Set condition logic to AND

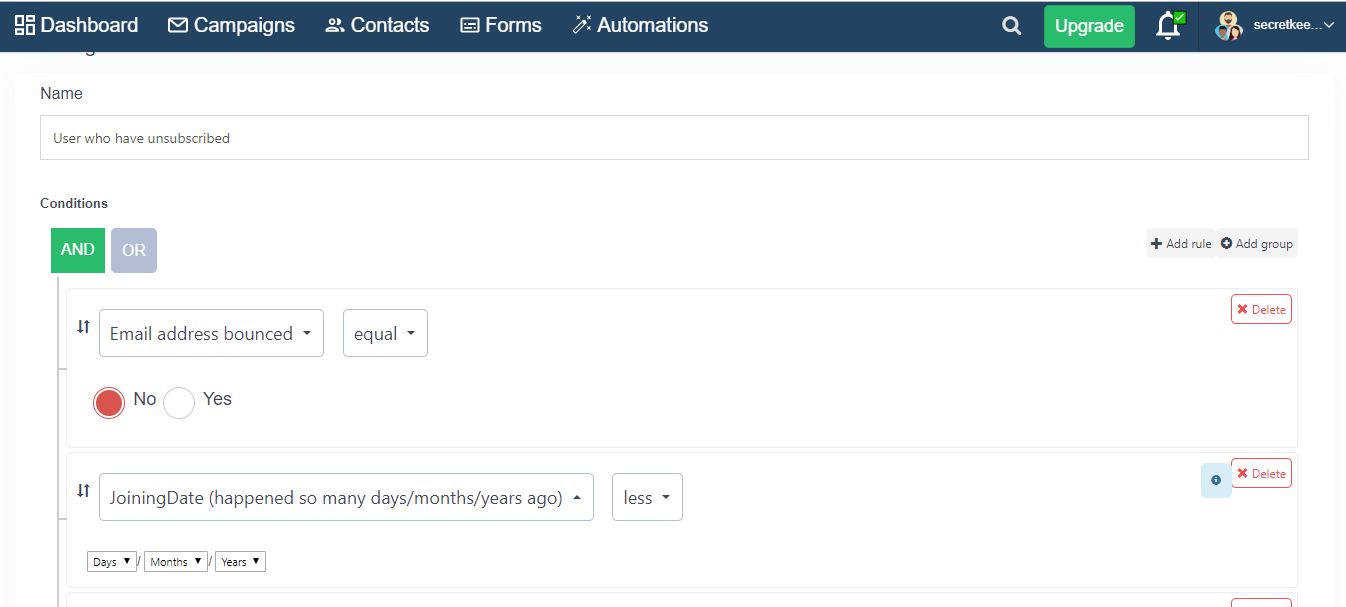pos(78,250)
